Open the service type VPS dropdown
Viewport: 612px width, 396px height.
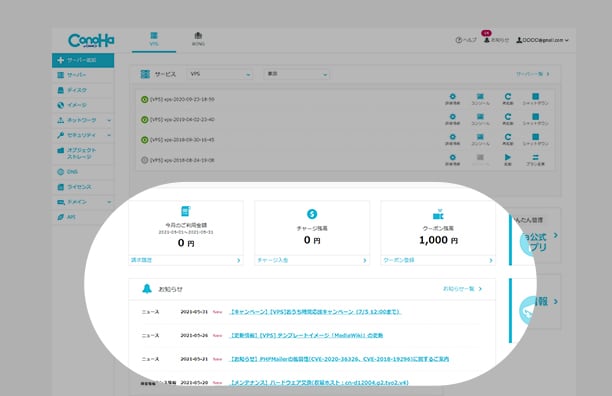220,74
